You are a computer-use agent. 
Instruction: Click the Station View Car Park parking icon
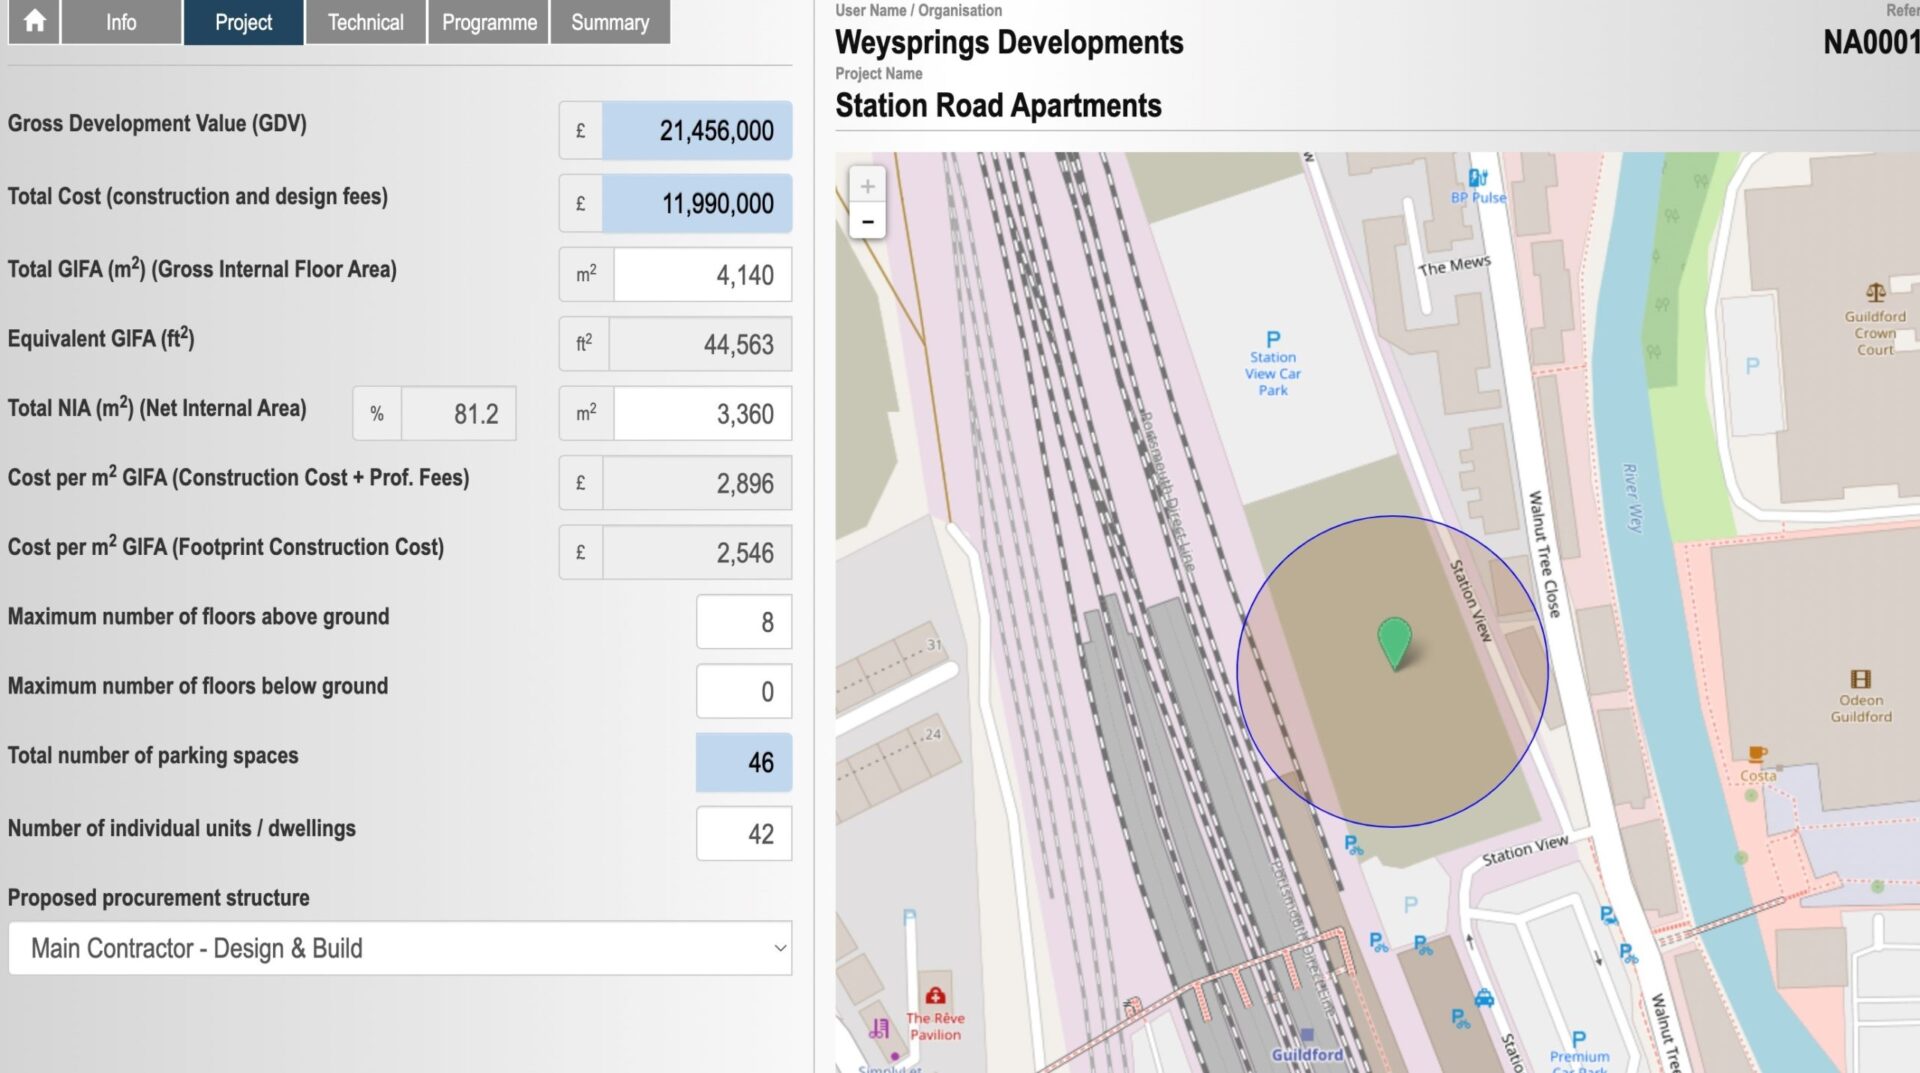click(x=1271, y=337)
